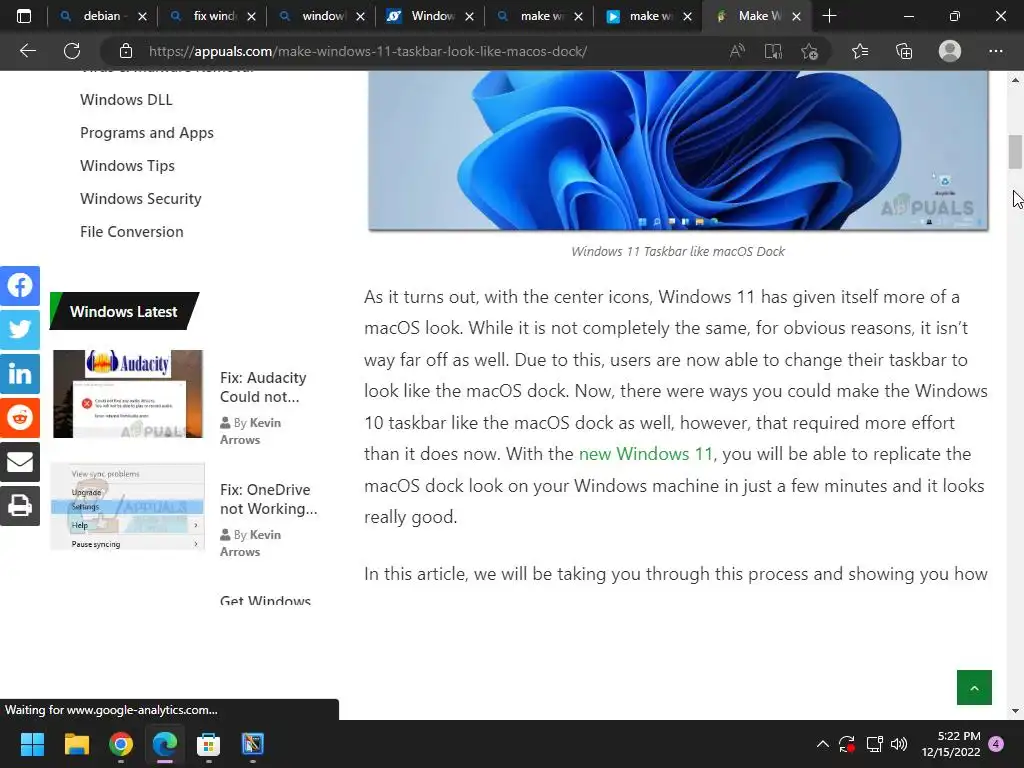1024x768 pixels.
Task: Turn on Read aloud in address bar
Action: click(737, 51)
